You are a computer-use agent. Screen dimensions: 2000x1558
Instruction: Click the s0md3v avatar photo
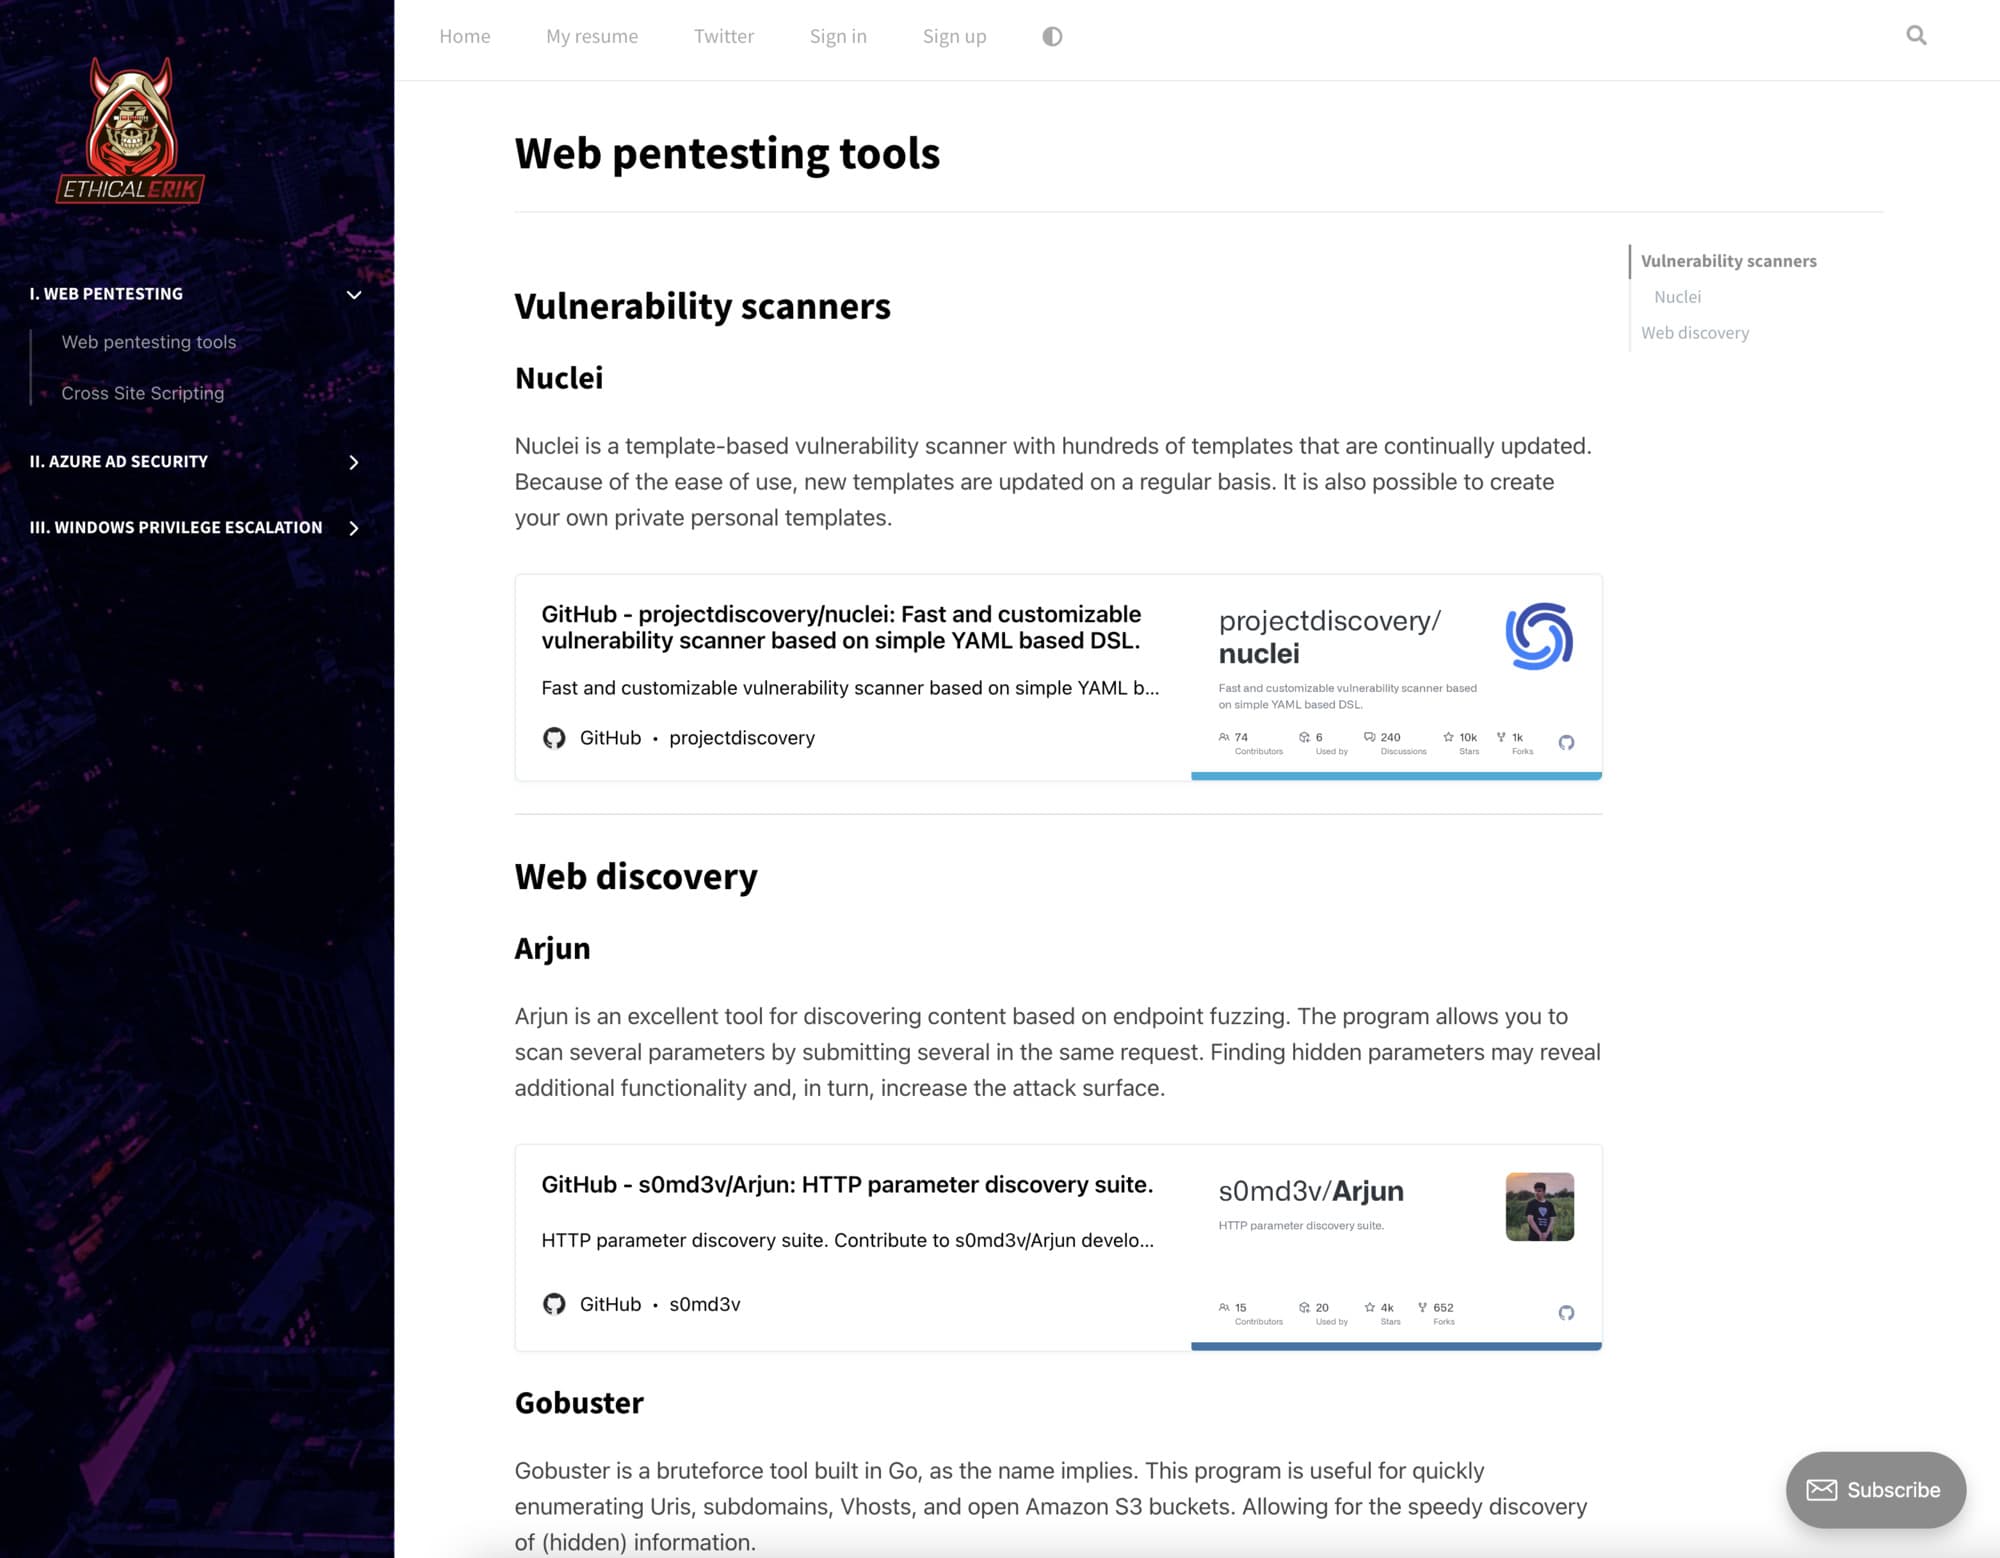(x=1539, y=1206)
